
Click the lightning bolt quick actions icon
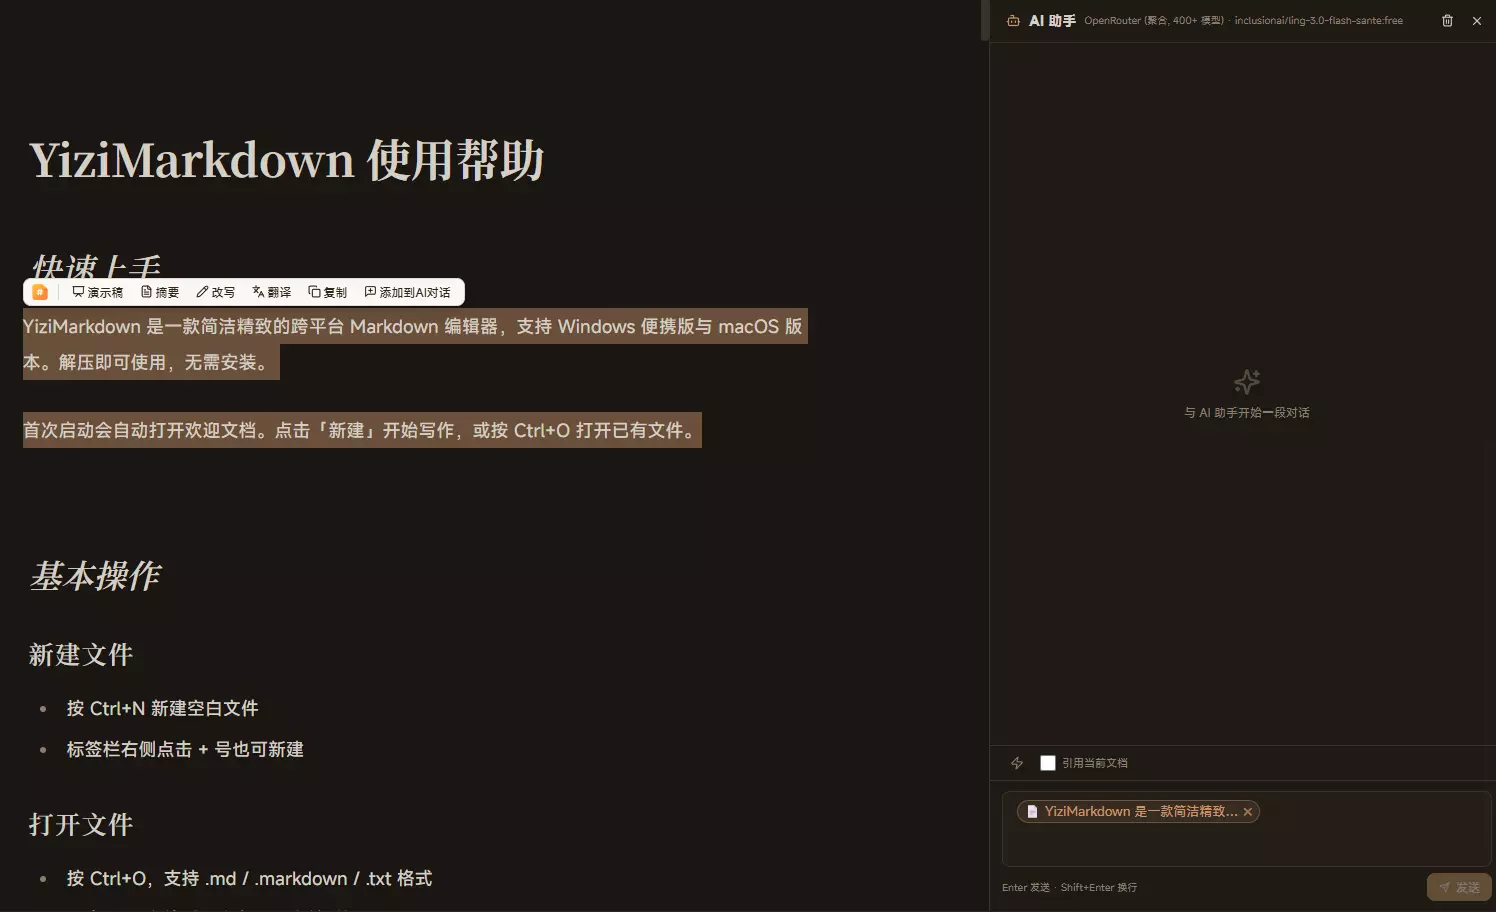coord(1017,763)
